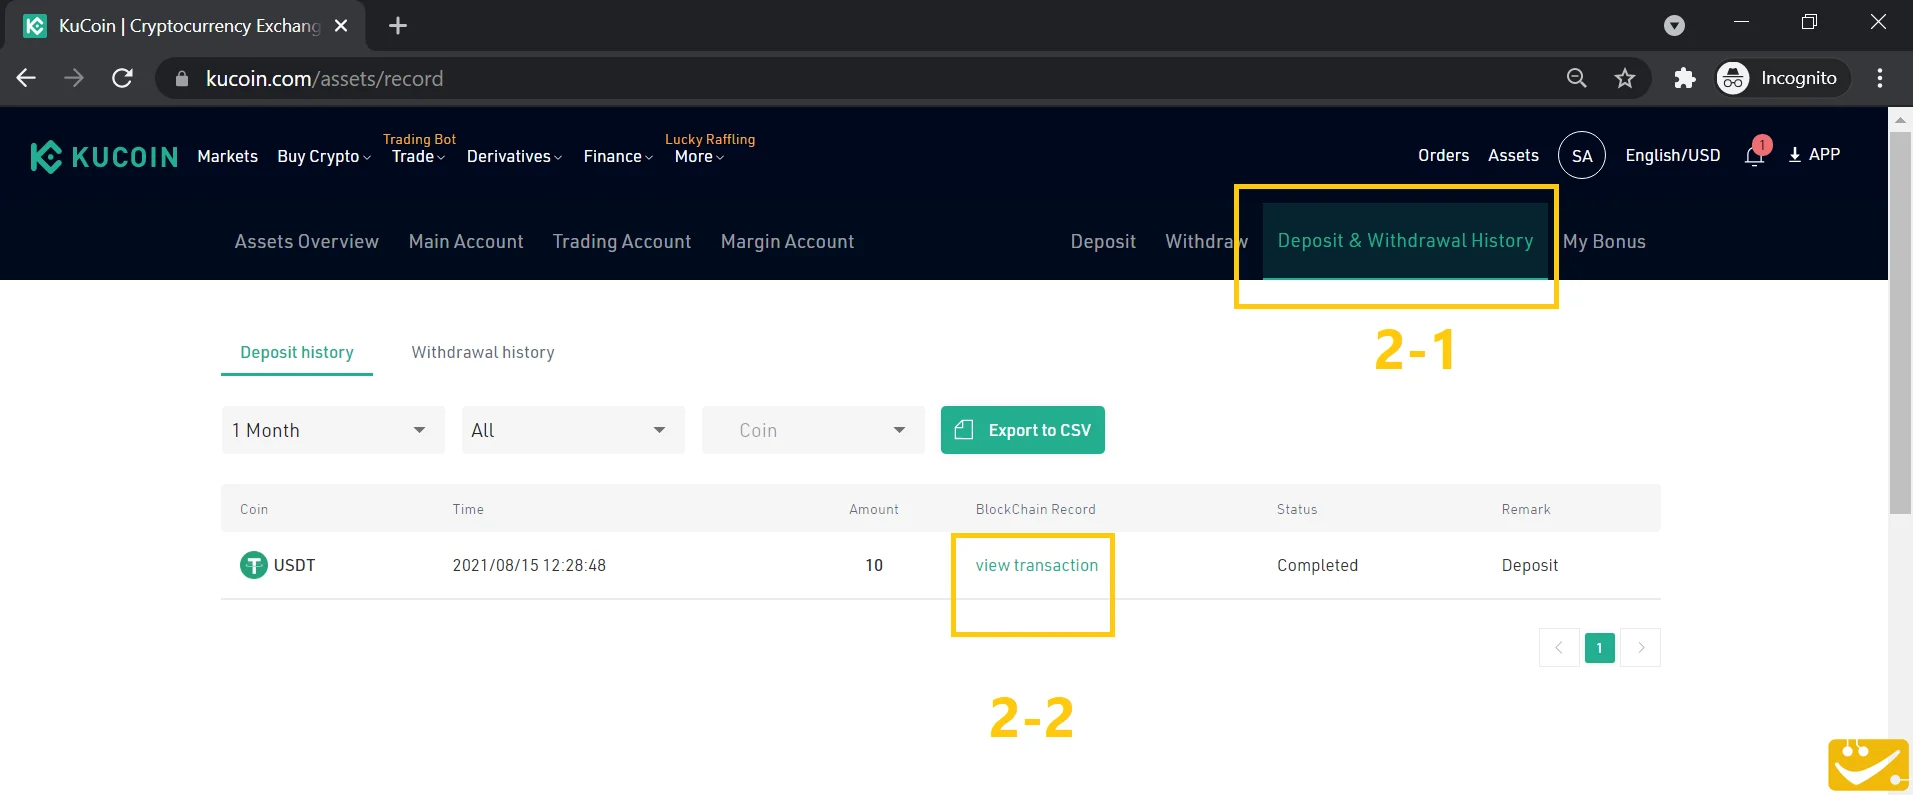Image resolution: width=1913 pixels, height=795 pixels.
Task: Expand the 1 Month period dropdown
Action: pos(333,430)
